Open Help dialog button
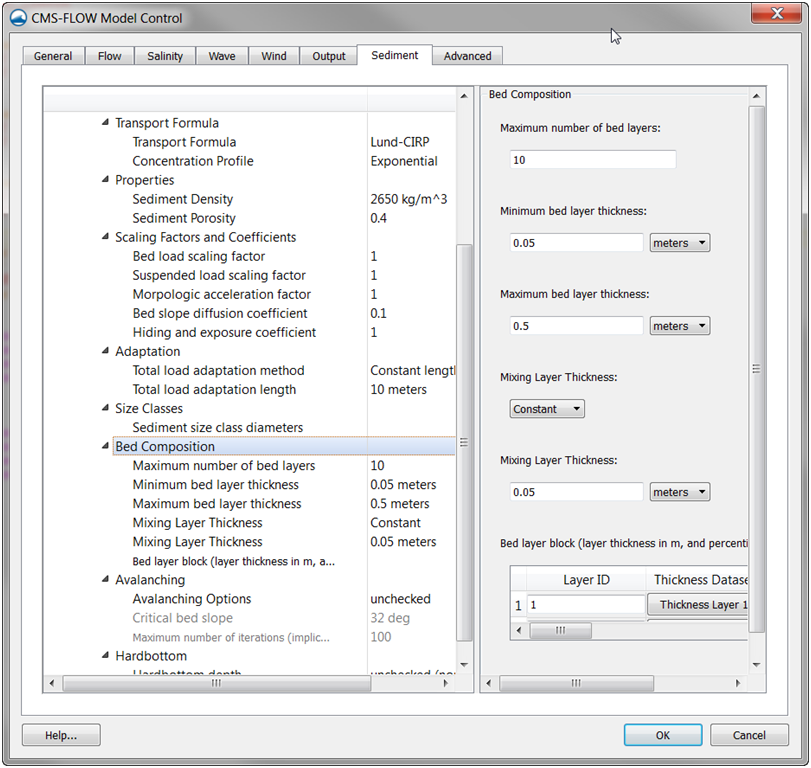 61,735
